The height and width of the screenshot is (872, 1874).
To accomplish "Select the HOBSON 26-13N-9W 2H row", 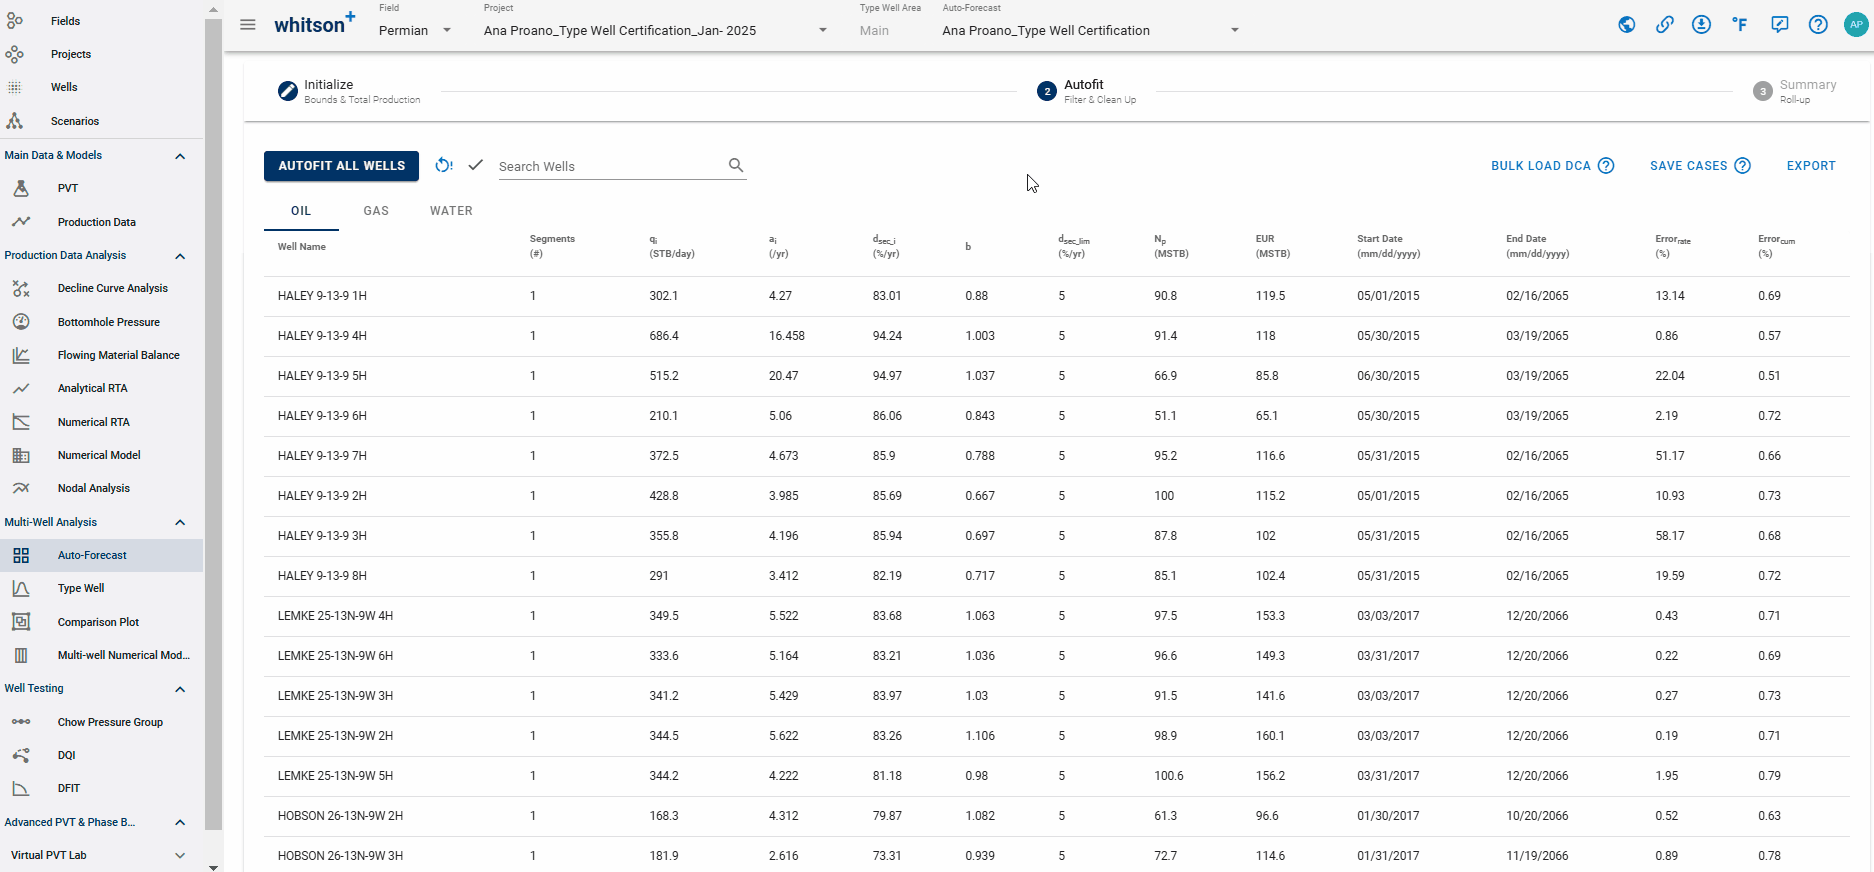I will pos(1056,816).
